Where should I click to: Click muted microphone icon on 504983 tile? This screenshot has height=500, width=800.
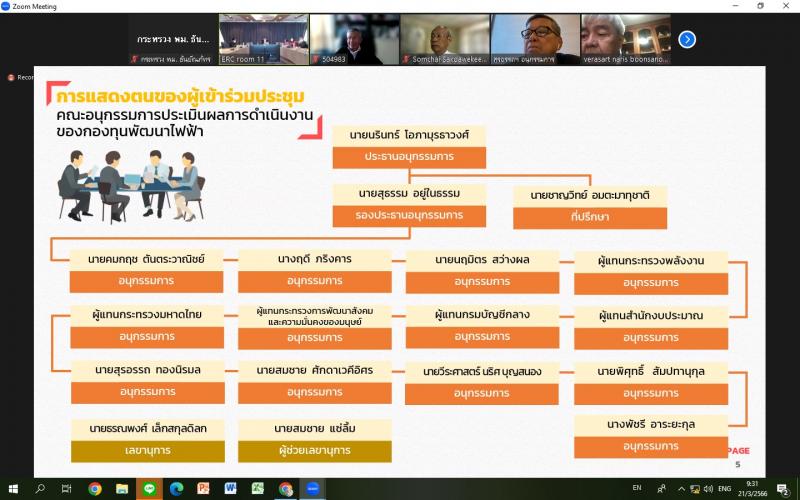pos(316,59)
